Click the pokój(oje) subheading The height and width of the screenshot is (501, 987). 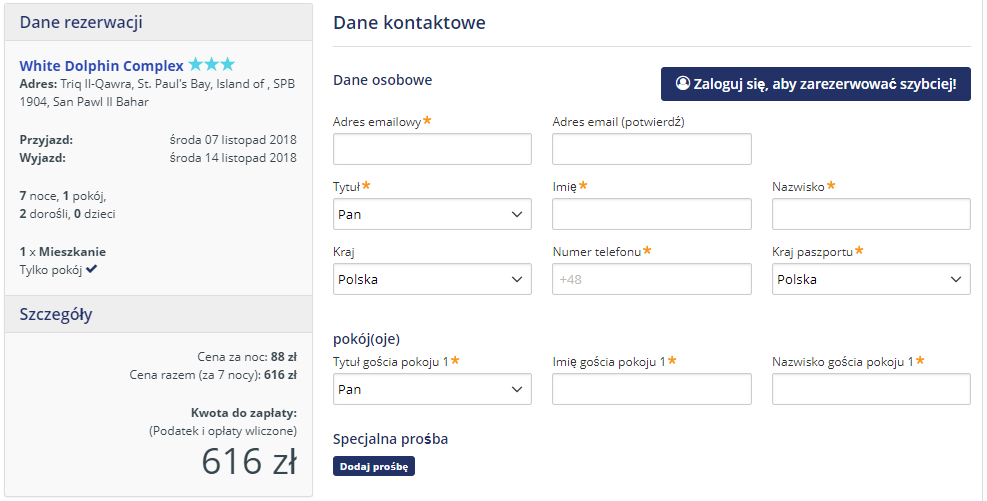pos(366,339)
